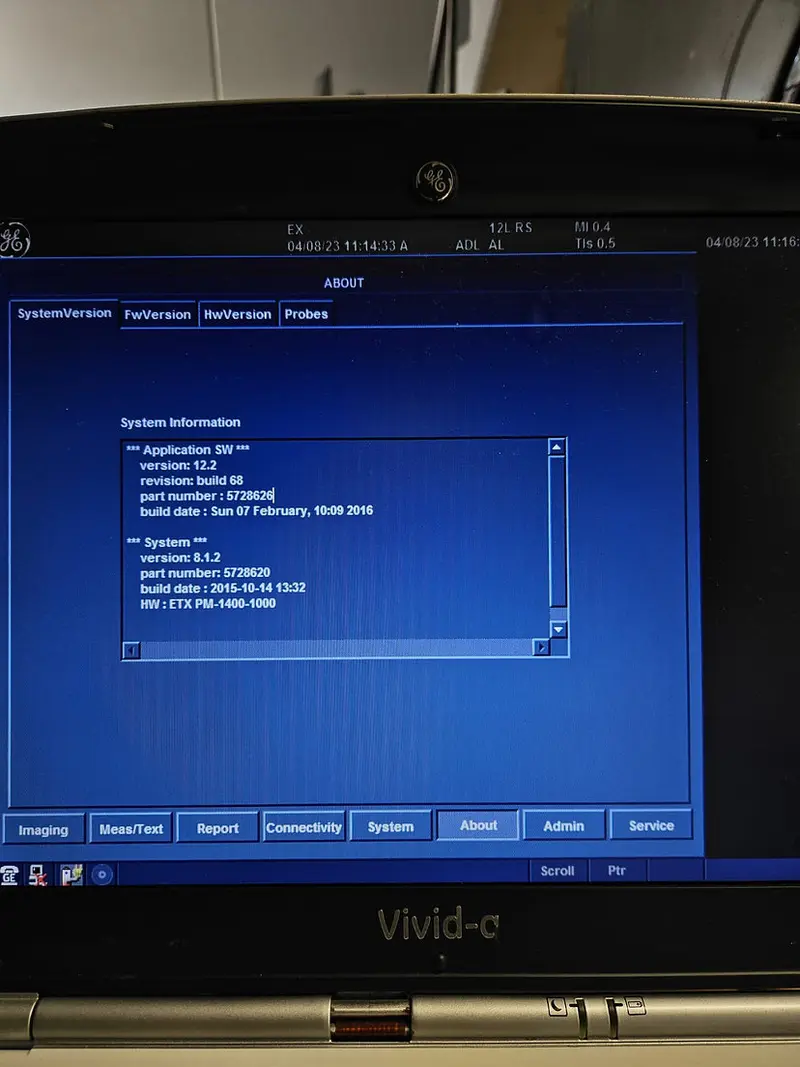Viewport: 800px width, 1067px height.
Task: Open the HwVersion tab
Action: (237, 314)
